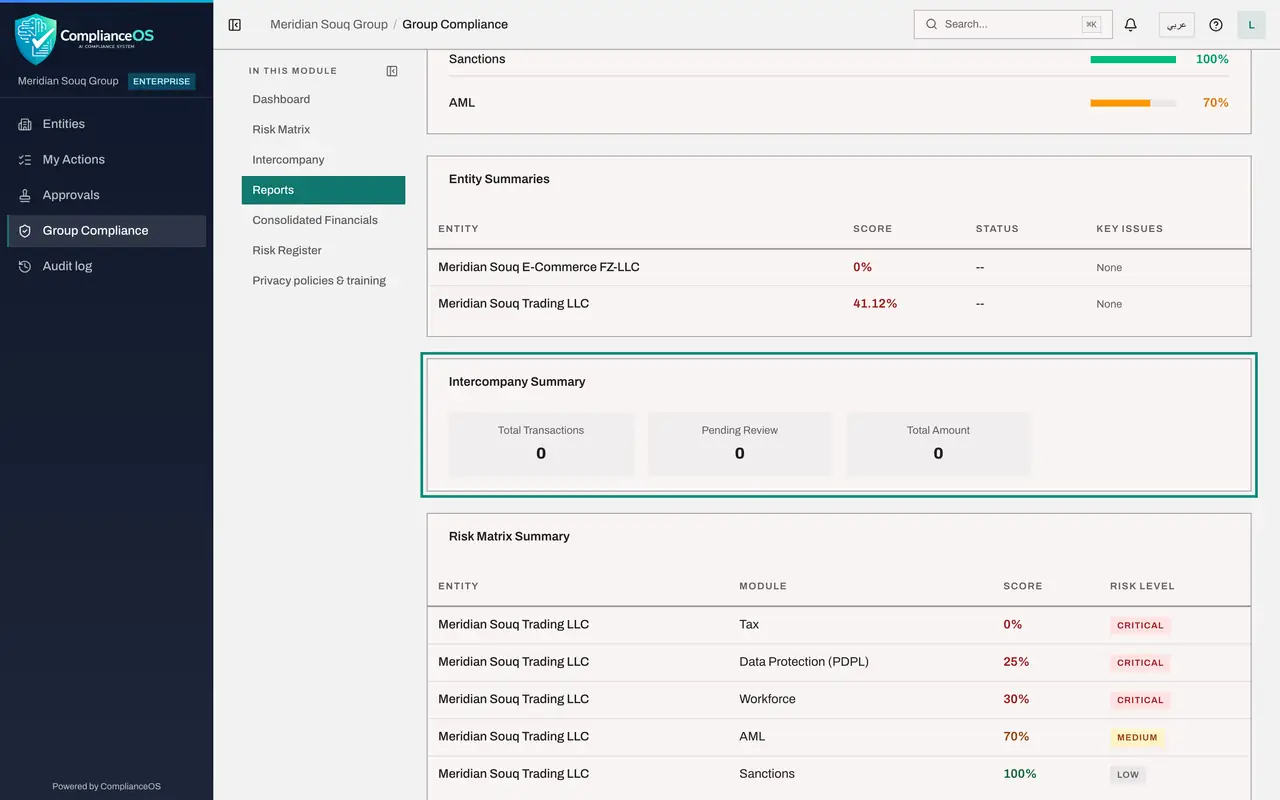Click the search magnifier icon
Viewport: 1280px width, 800px height.
(x=931, y=24)
